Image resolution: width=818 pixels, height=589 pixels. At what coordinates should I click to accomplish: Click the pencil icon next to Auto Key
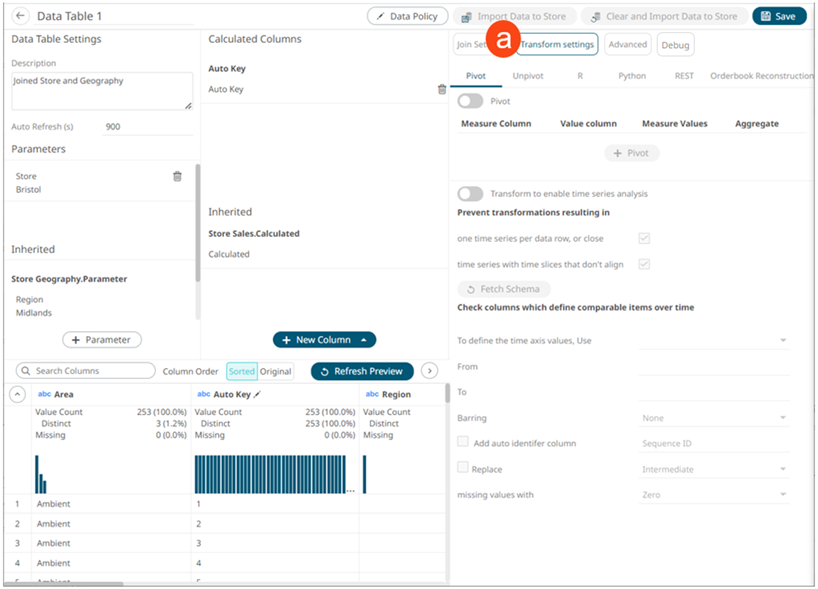(x=257, y=395)
